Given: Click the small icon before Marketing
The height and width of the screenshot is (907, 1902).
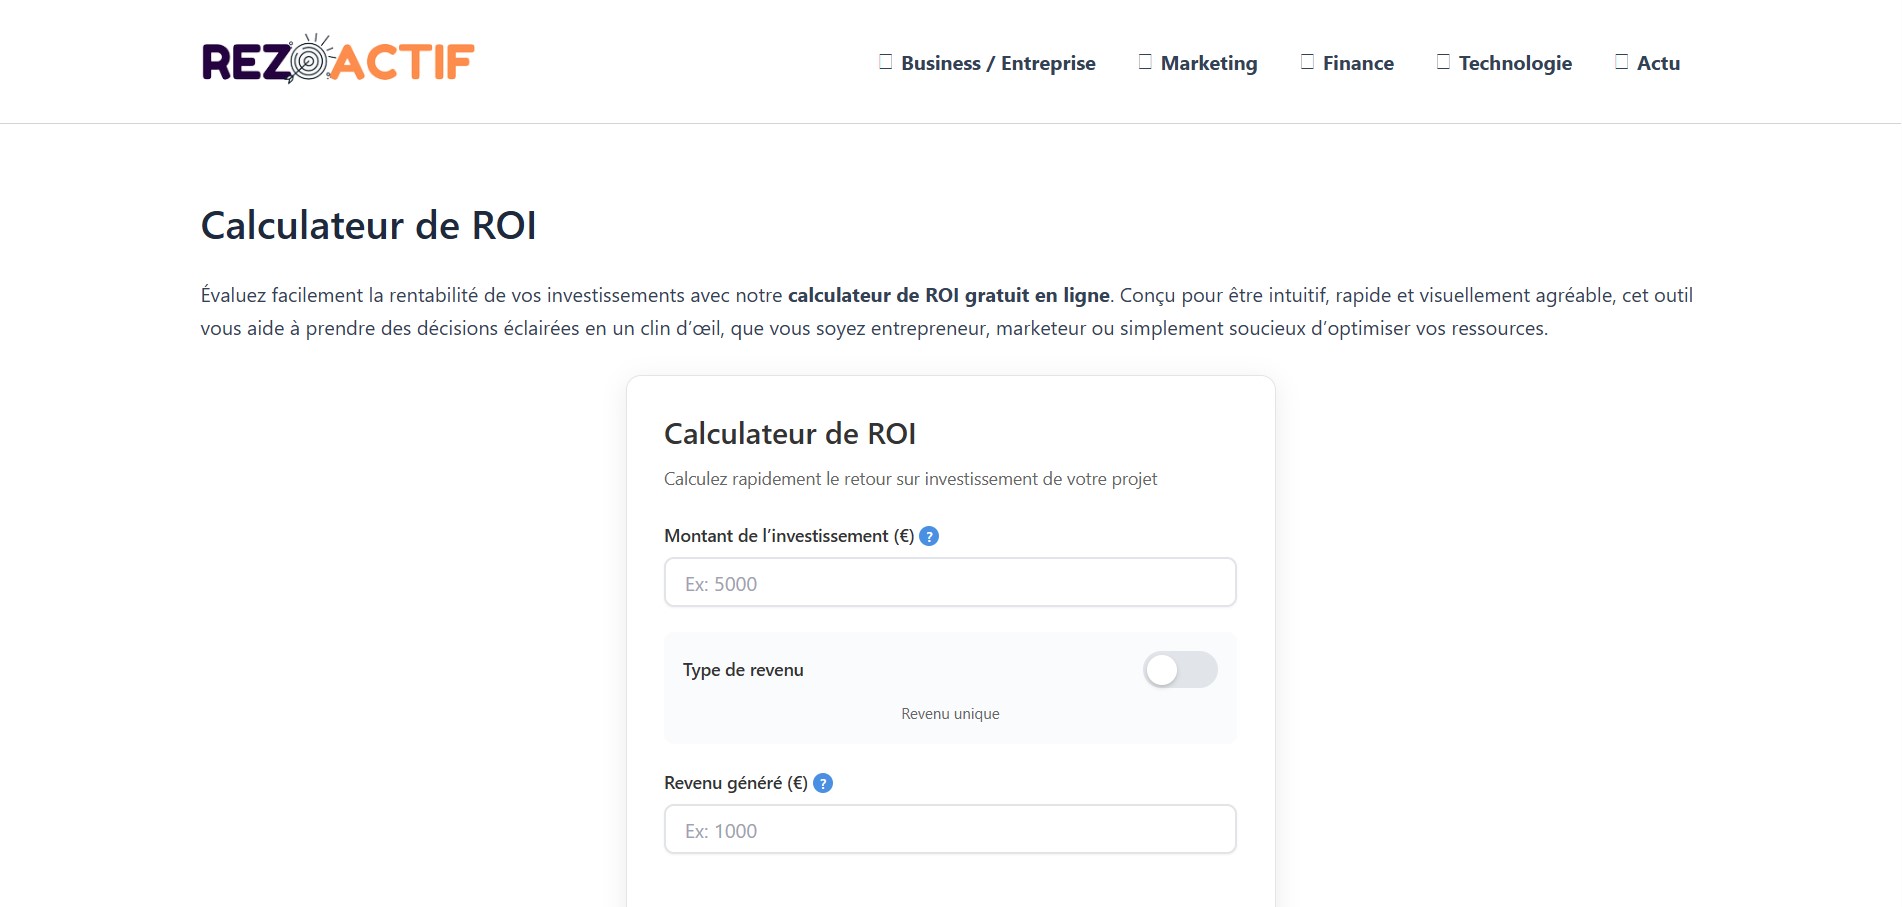Looking at the screenshot, I should [1145, 62].
